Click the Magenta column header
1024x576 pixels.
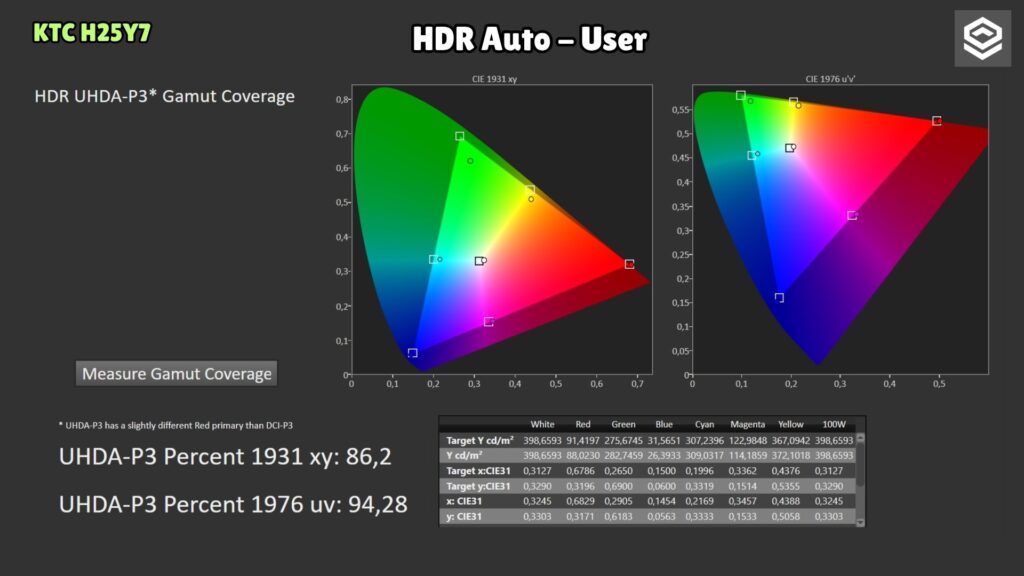pyautogui.click(x=747, y=424)
